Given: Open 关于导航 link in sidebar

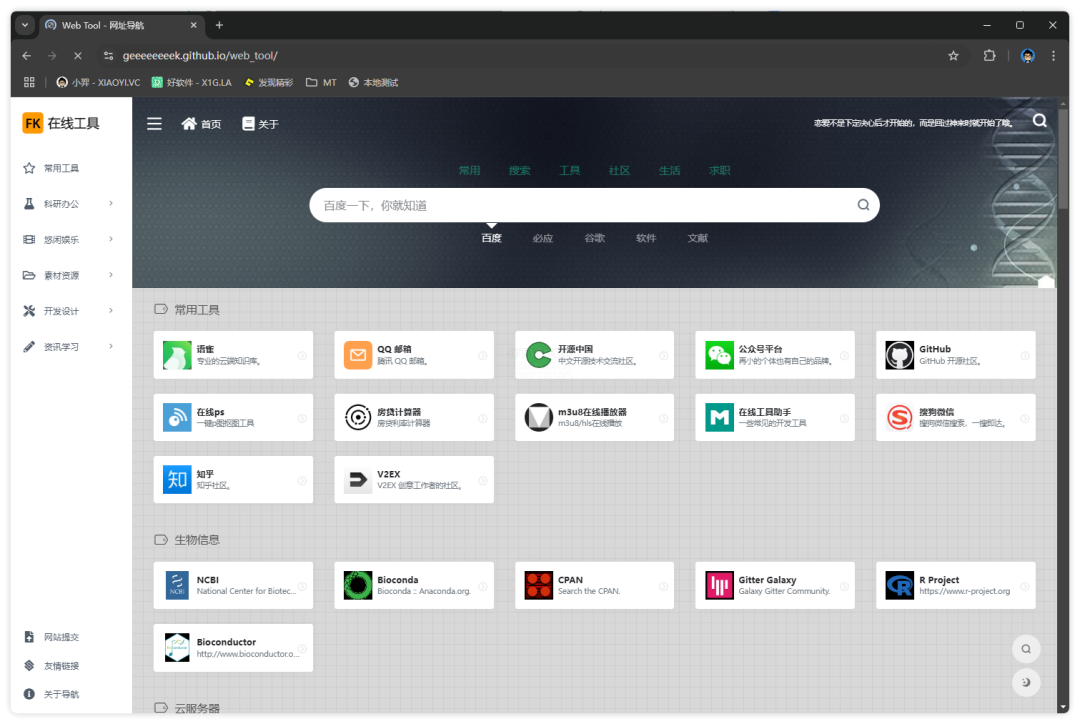Looking at the screenshot, I should (61, 694).
